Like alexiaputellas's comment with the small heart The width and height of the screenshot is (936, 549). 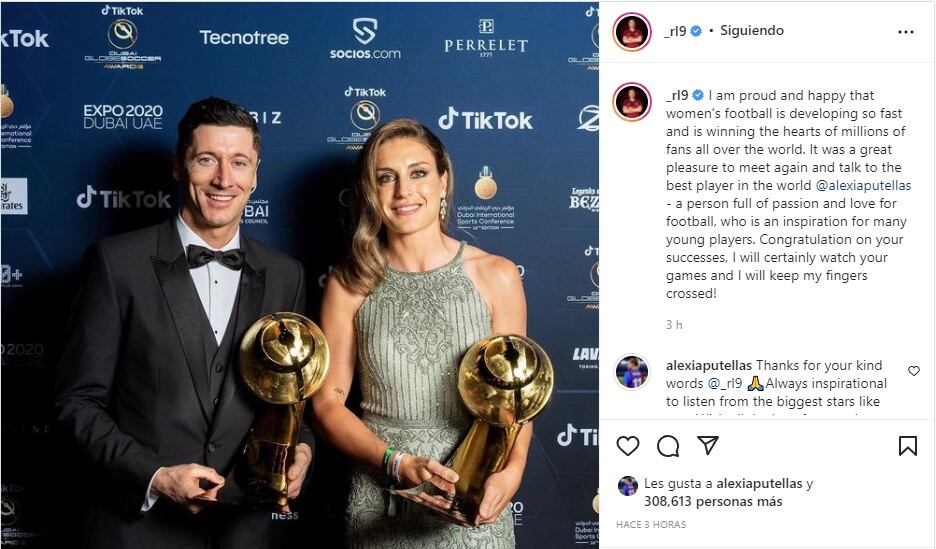coord(914,371)
